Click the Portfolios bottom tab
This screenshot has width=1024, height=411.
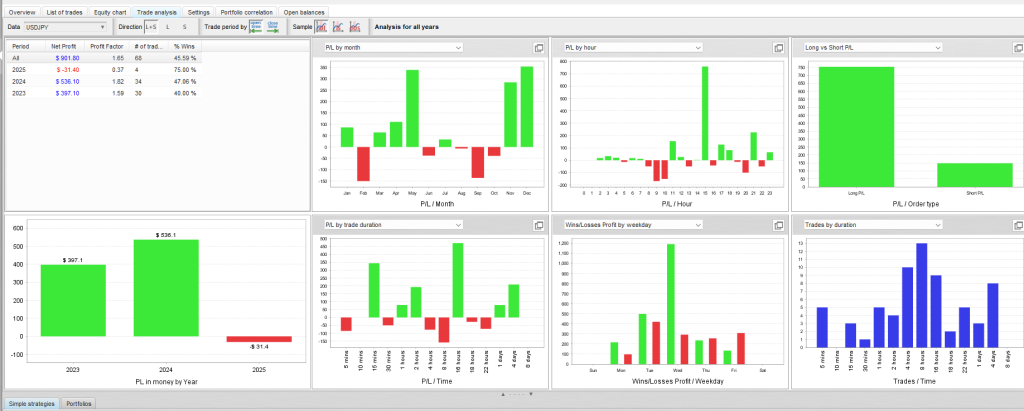tap(77, 403)
